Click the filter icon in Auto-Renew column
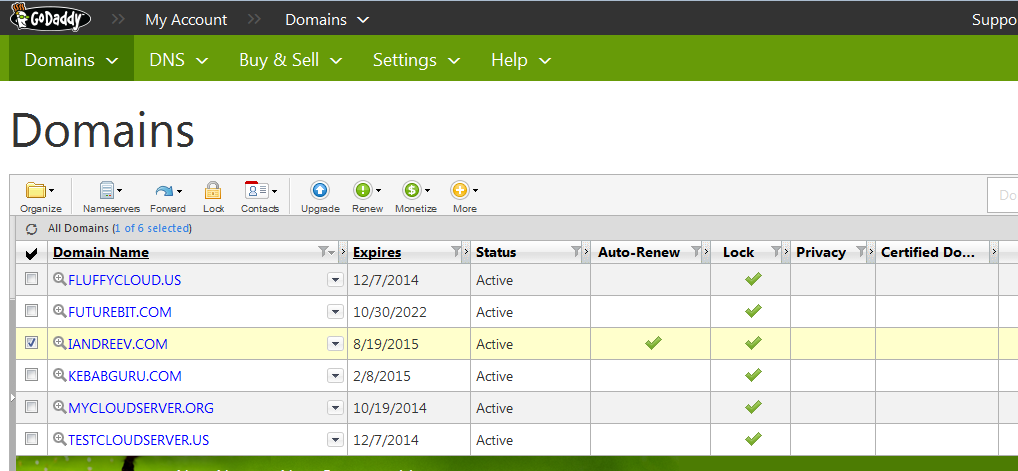 [696, 251]
